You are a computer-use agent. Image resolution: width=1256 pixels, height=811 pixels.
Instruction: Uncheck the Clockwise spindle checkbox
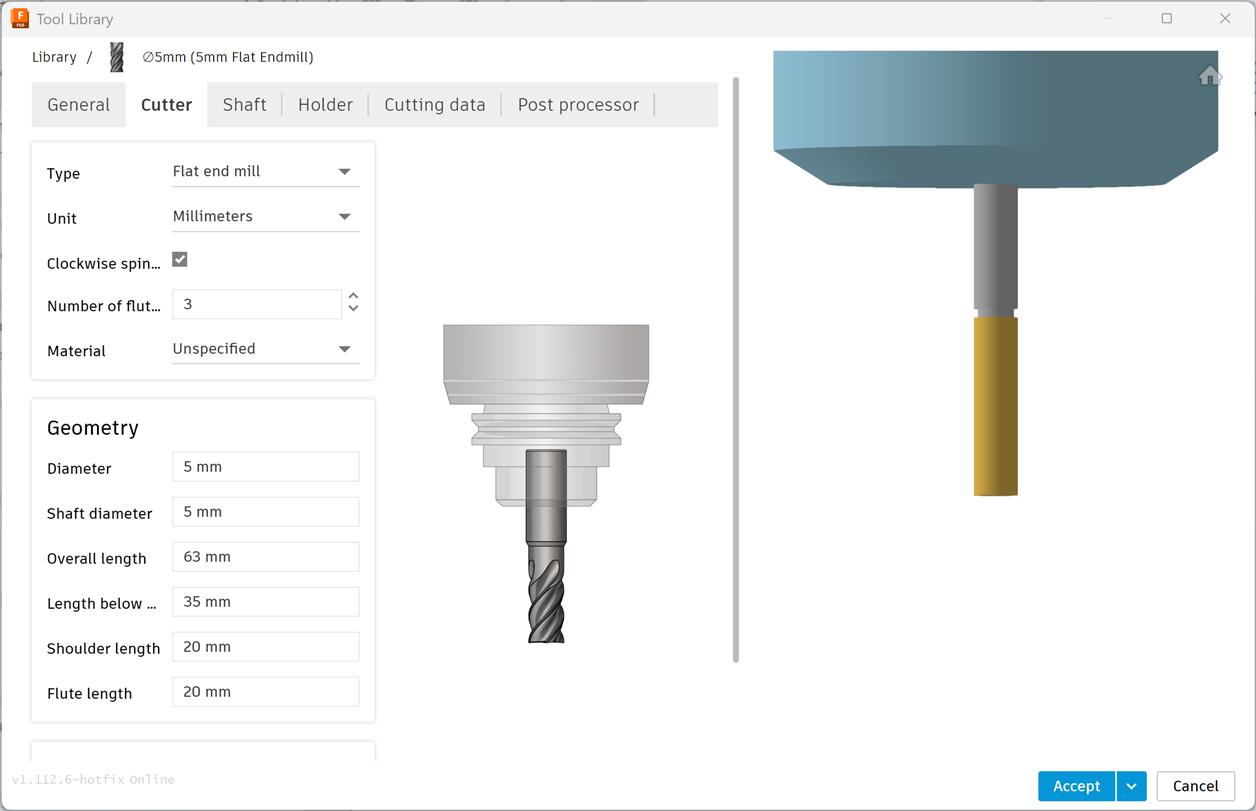pyautogui.click(x=179, y=259)
